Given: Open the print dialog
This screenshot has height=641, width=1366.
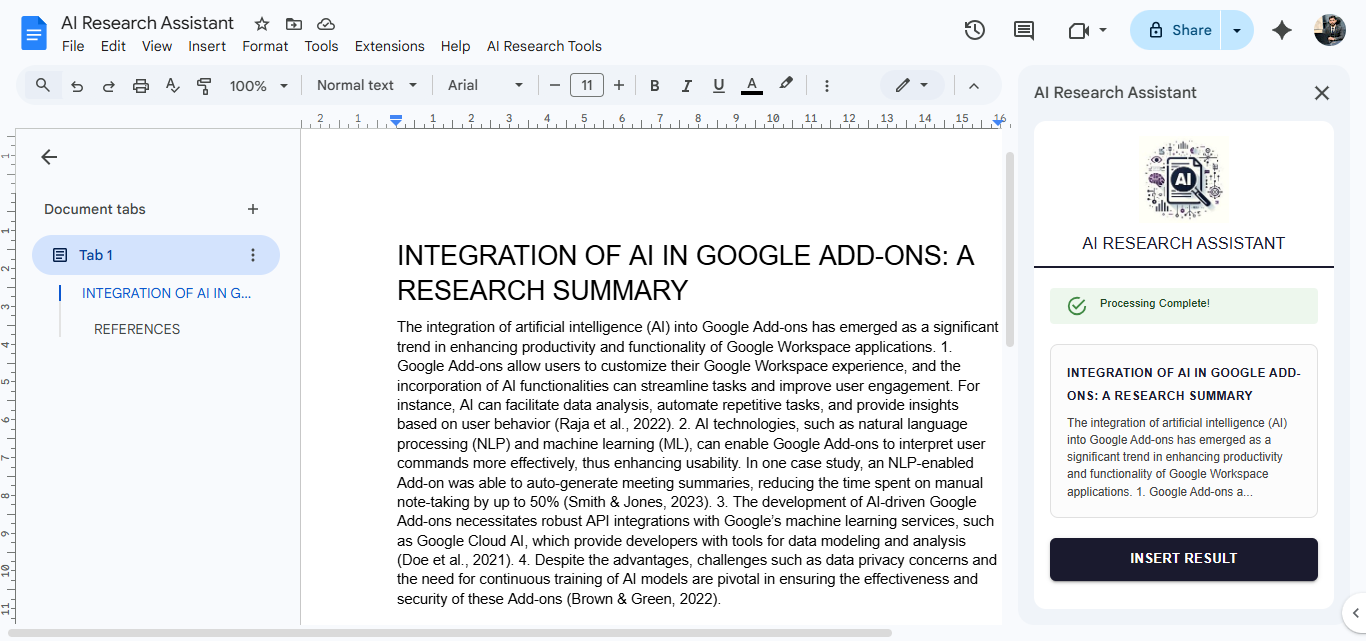Looking at the screenshot, I should tap(140, 85).
